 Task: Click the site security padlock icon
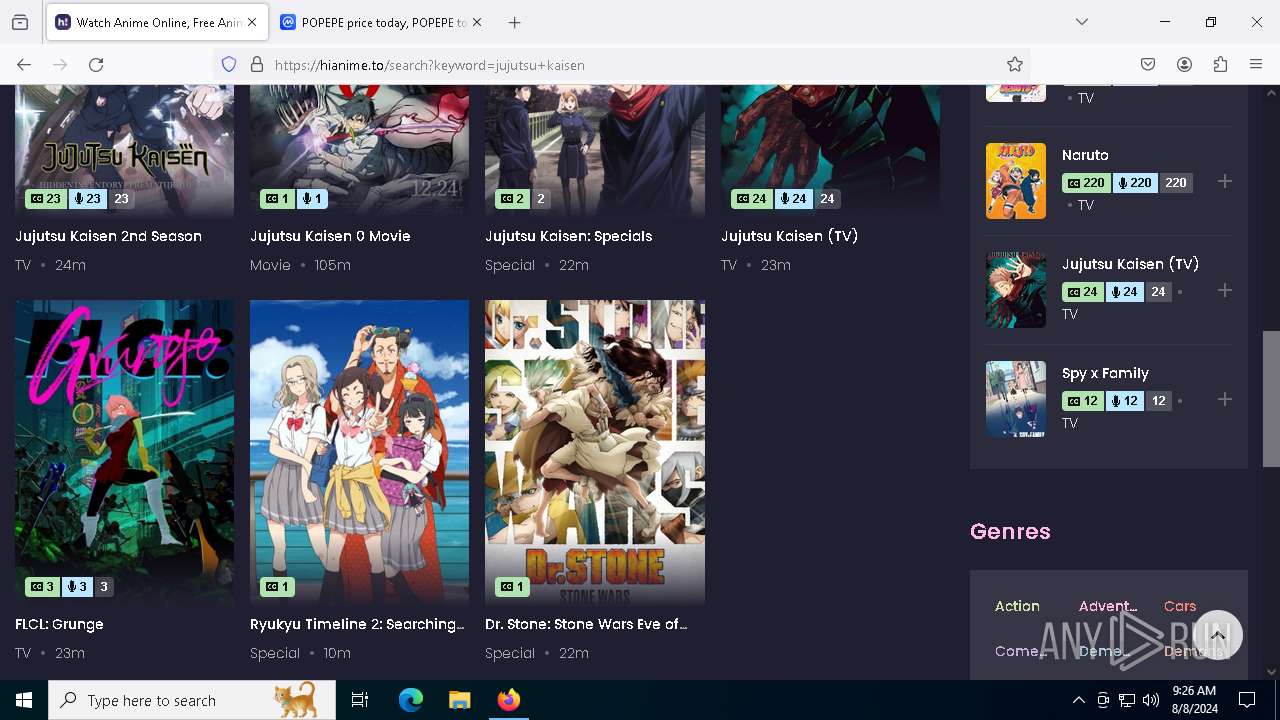tap(257, 65)
